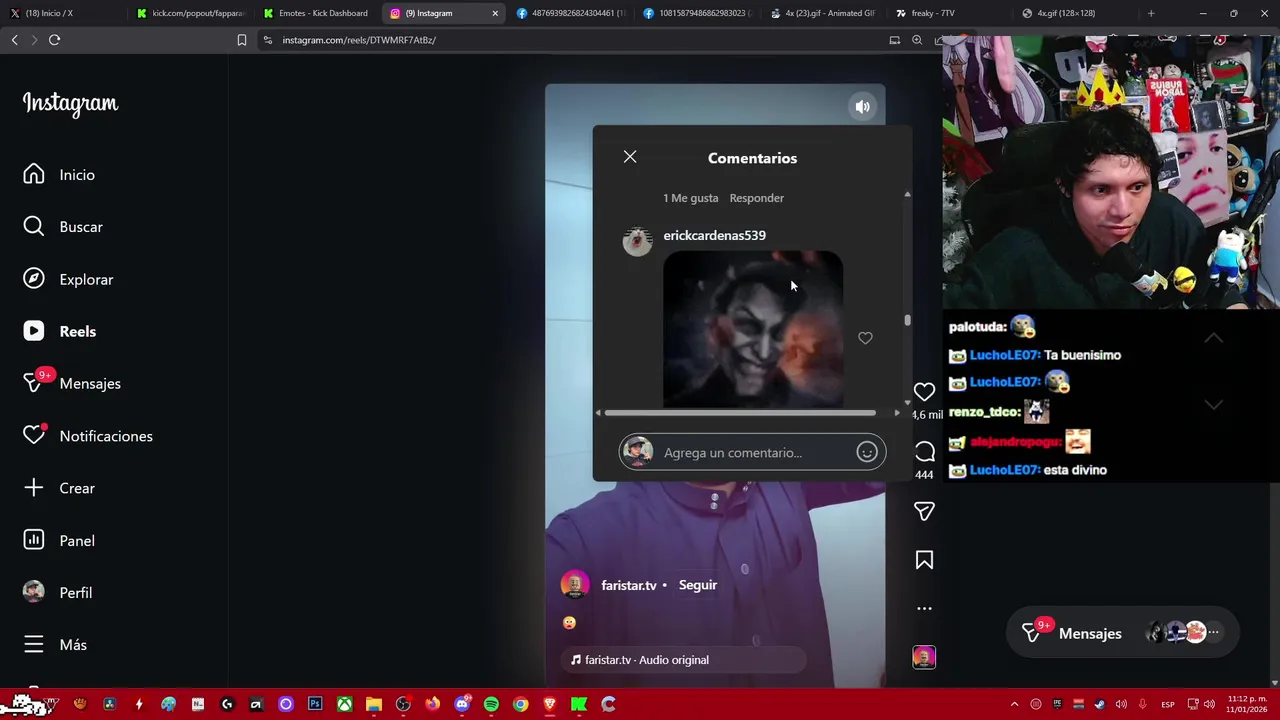
Task: Open Inicio home in sidebar
Action: [60, 175]
